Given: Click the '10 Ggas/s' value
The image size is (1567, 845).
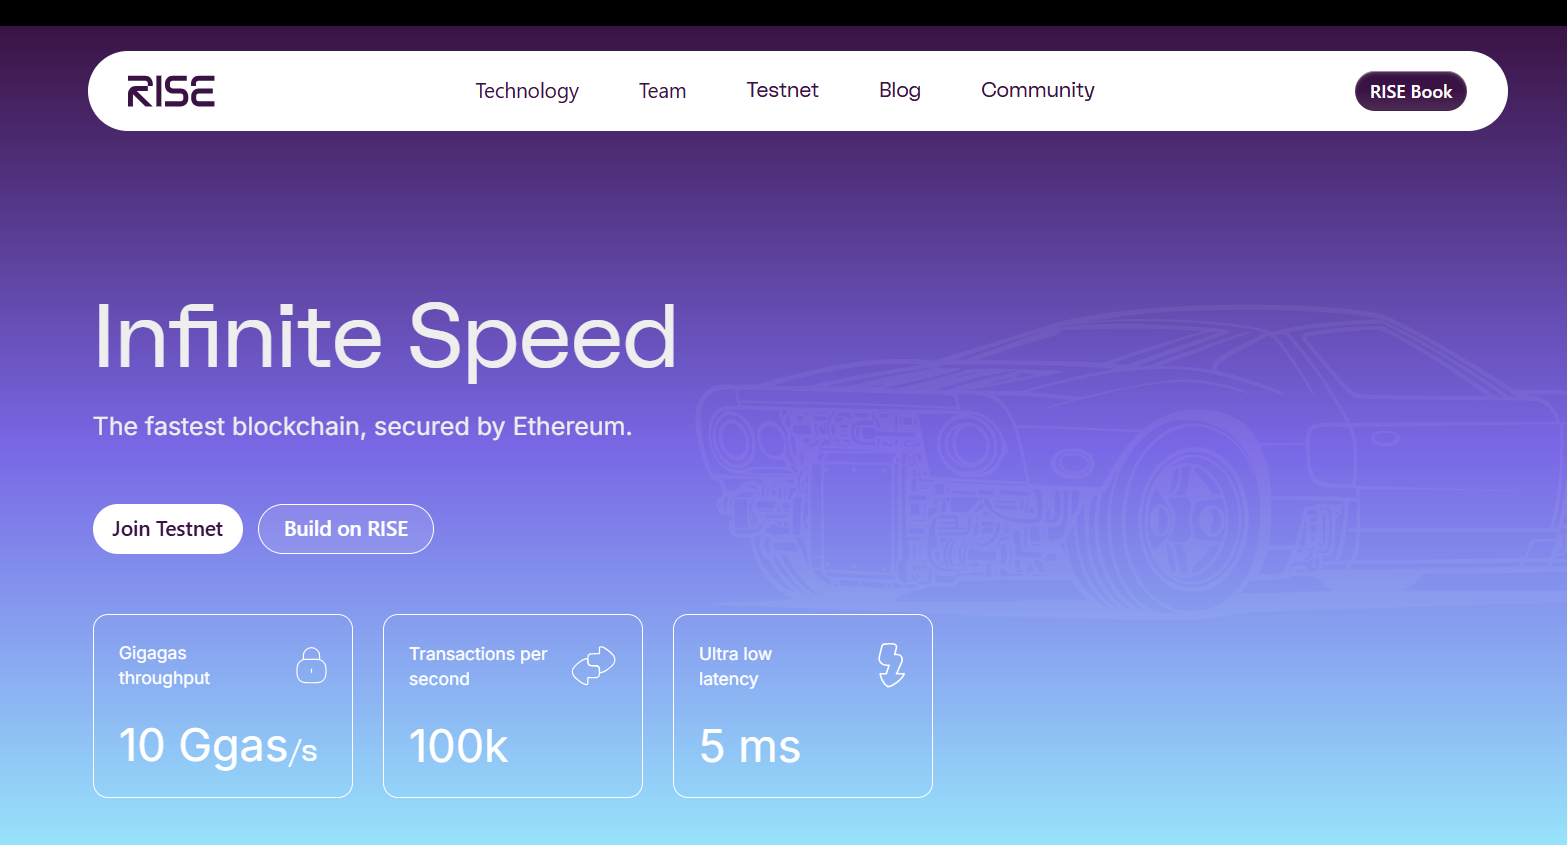Looking at the screenshot, I should 218,746.
